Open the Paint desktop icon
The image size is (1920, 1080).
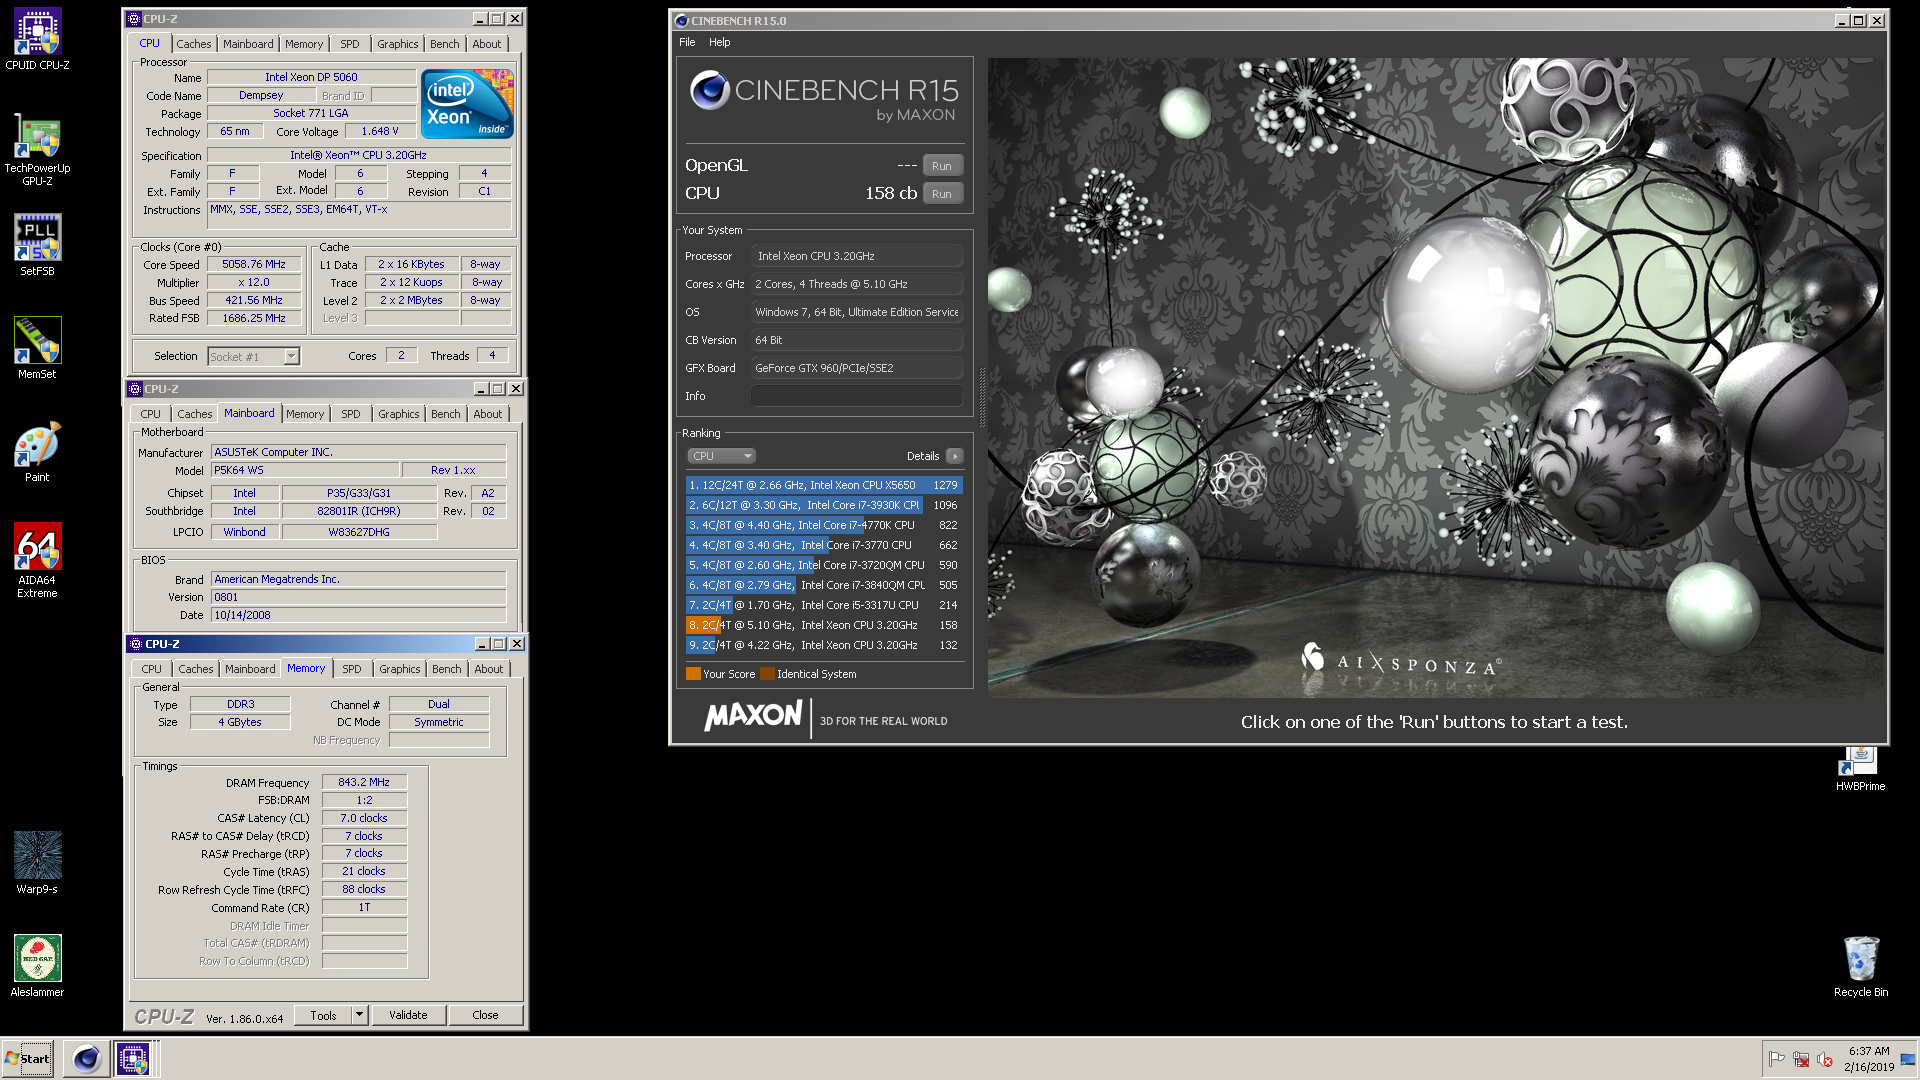37,452
